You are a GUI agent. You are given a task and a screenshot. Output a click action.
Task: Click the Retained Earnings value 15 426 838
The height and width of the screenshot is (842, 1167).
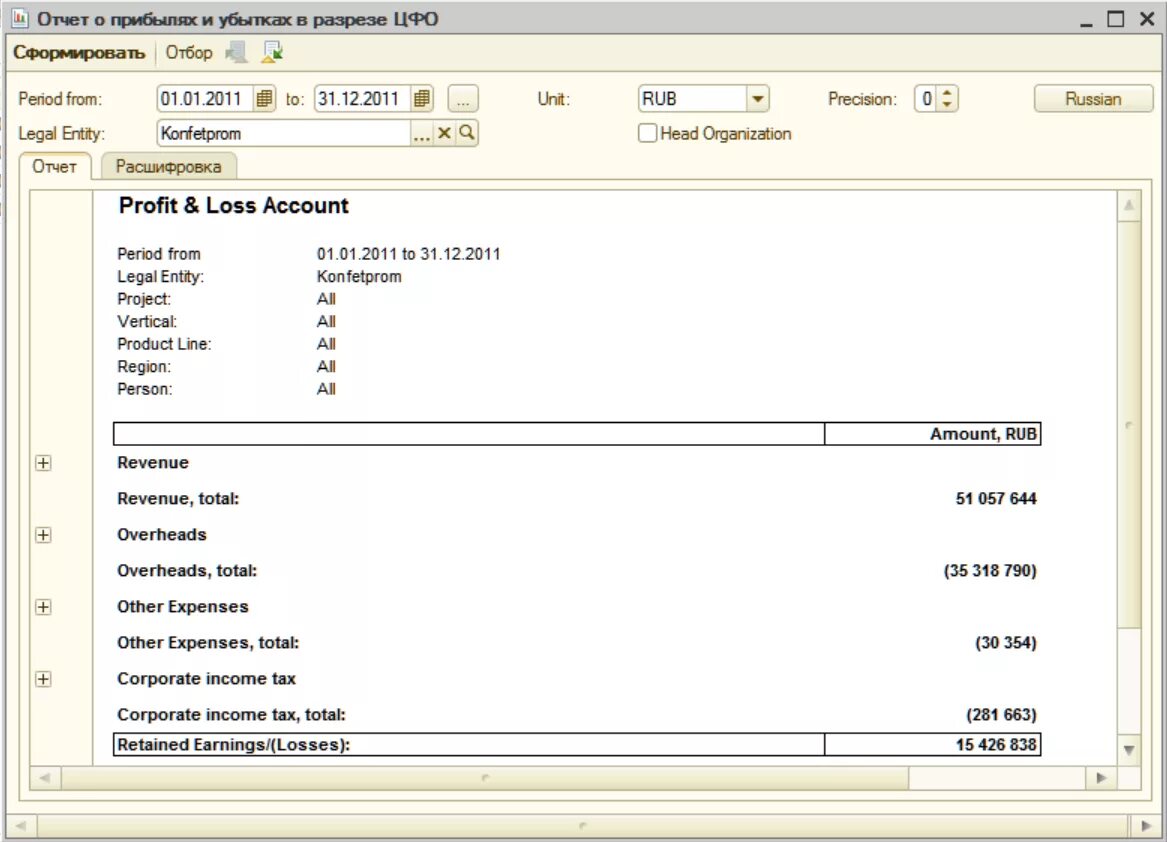coord(996,745)
